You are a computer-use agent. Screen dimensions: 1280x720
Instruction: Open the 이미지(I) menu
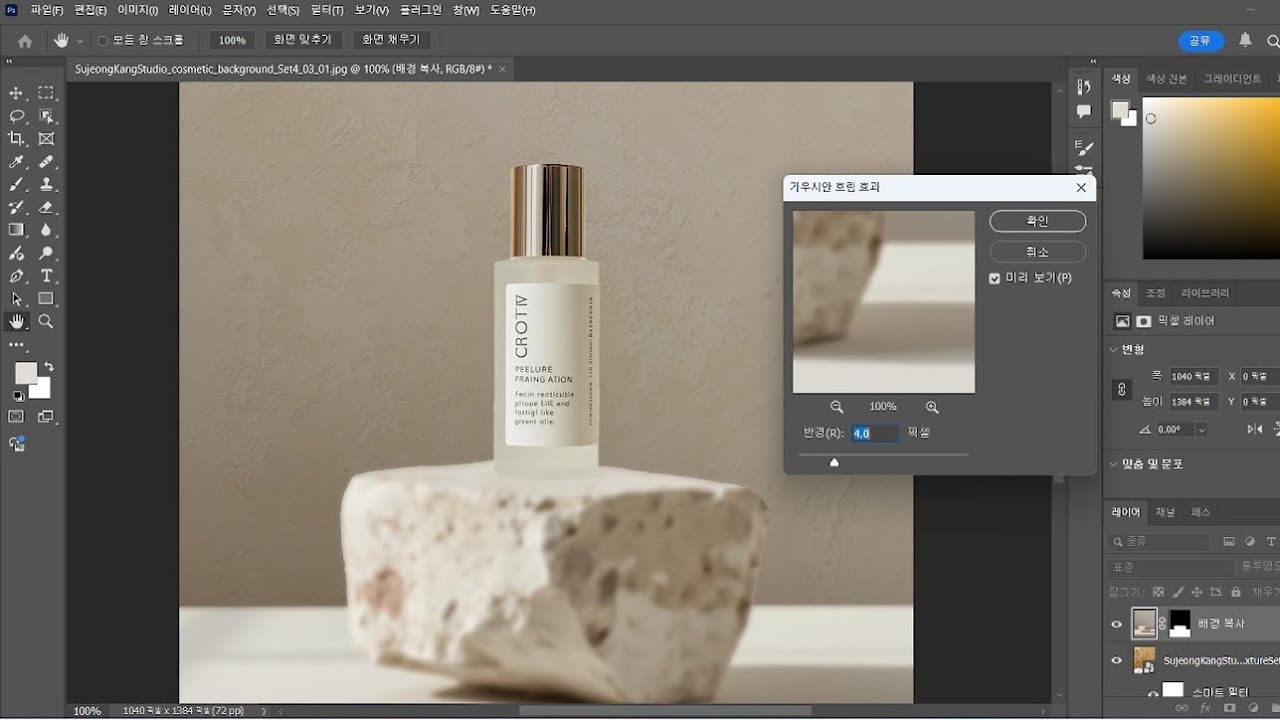pos(137,10)
